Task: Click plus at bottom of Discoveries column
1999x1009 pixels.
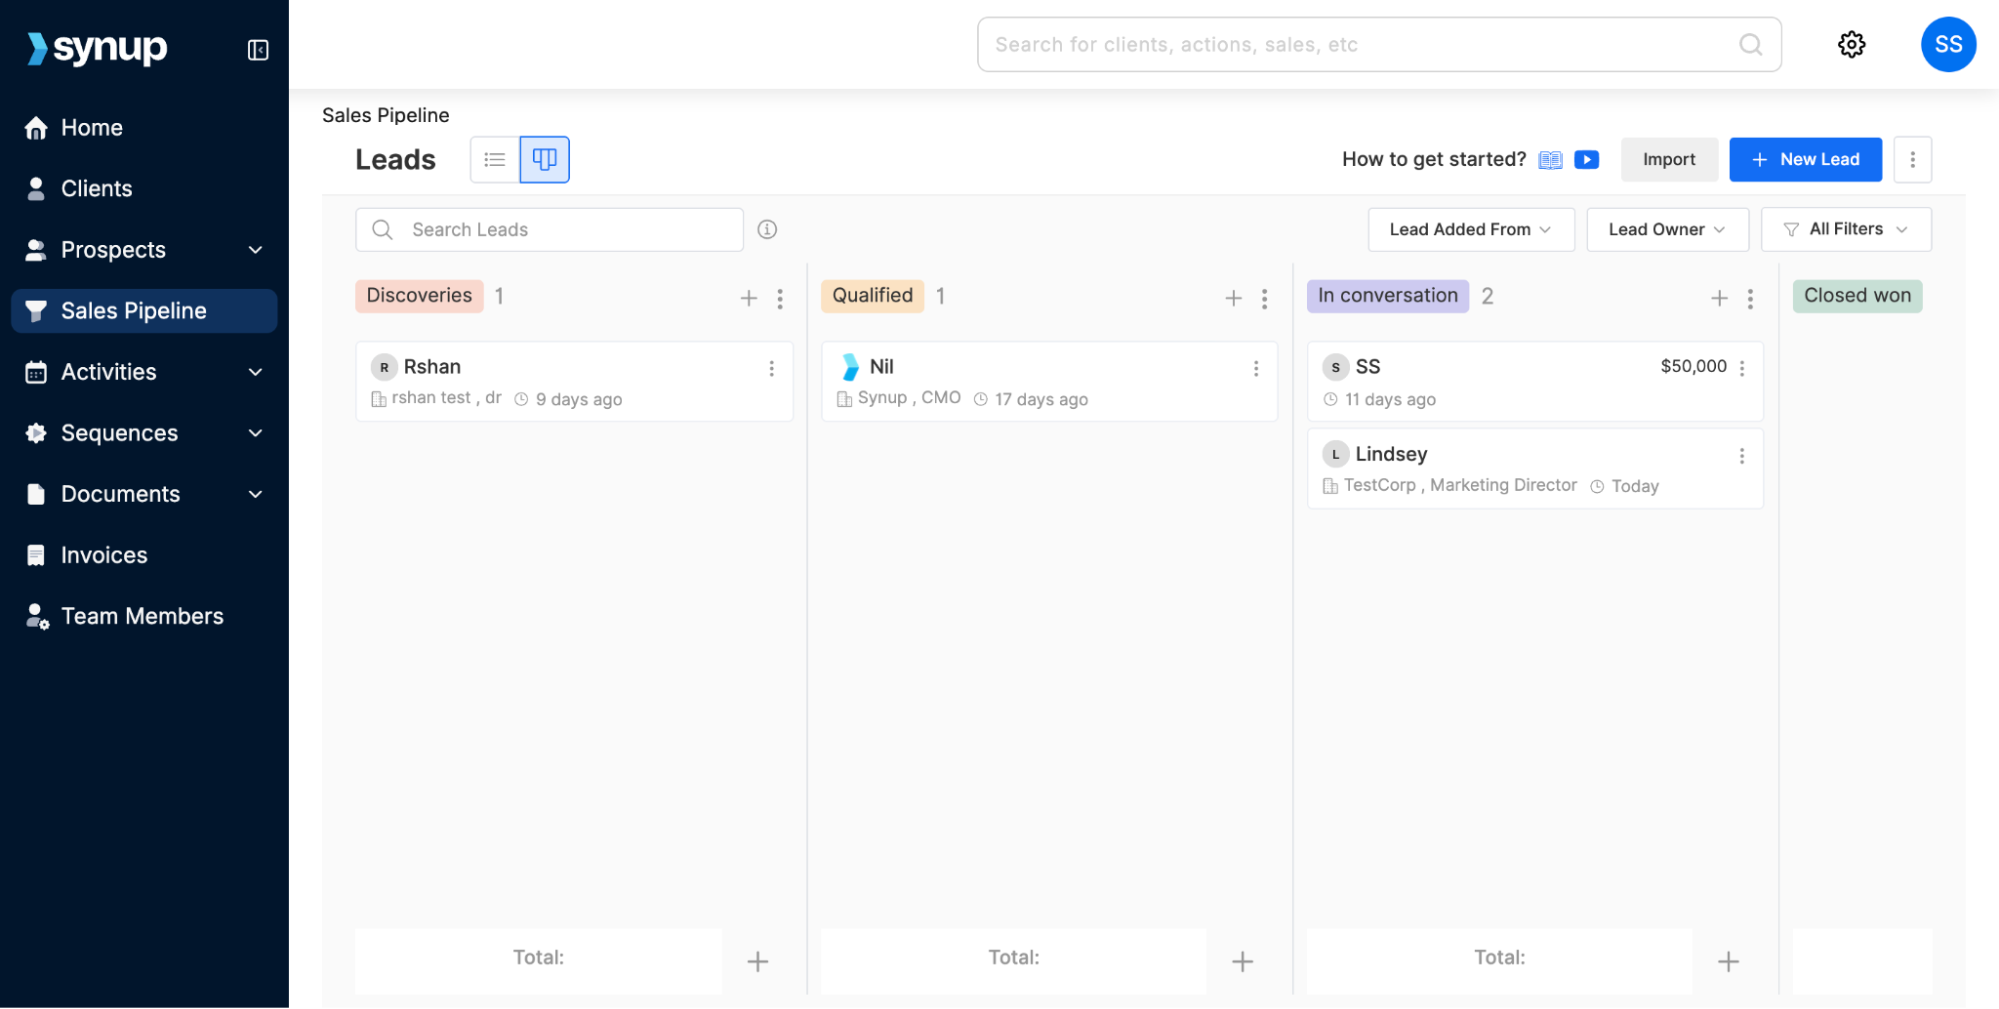Action: click(758, 961)
